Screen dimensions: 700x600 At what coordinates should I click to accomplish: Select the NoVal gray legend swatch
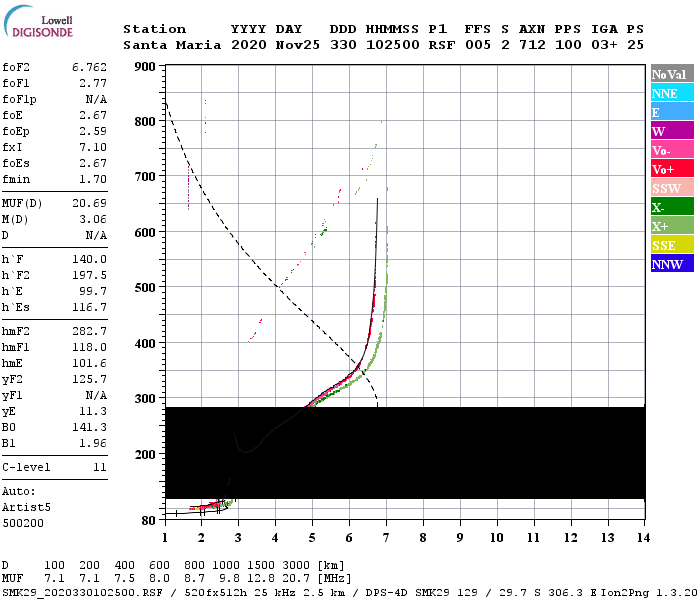(672, 74)
